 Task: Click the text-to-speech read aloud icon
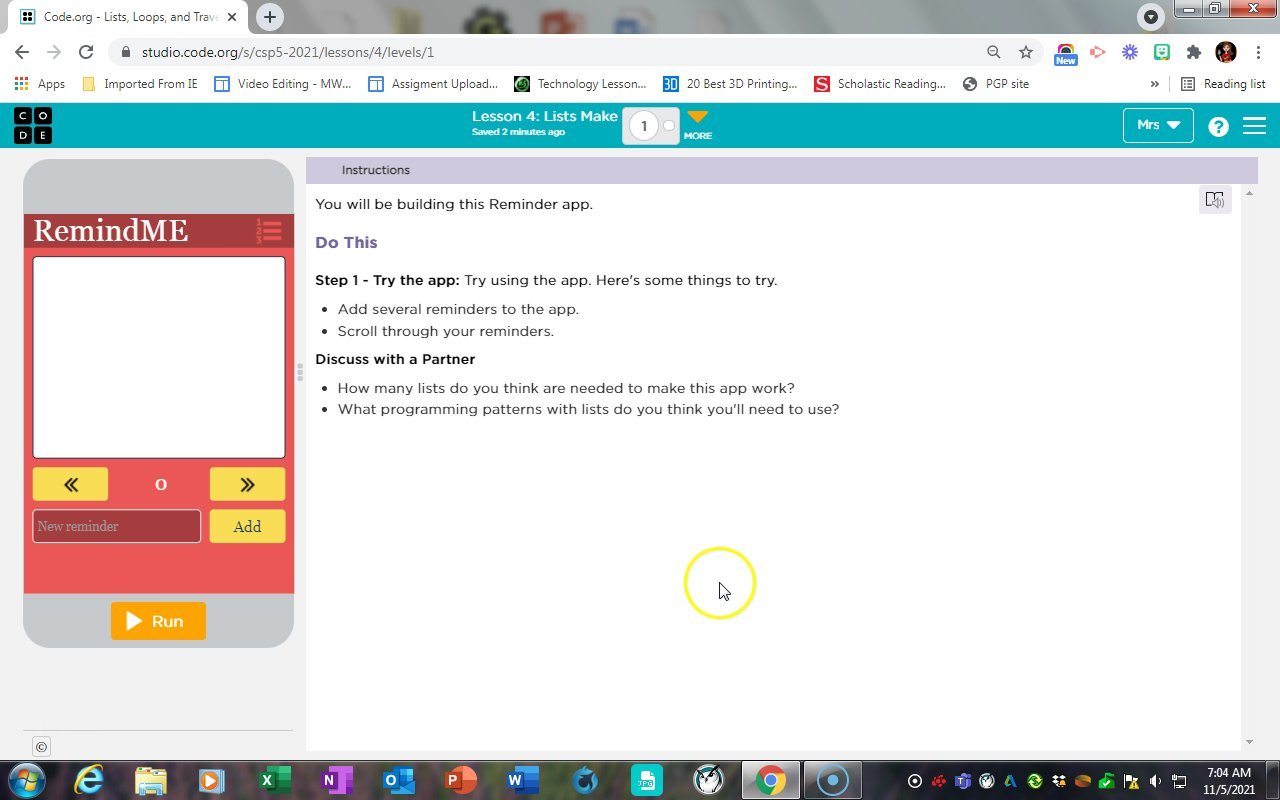(x=1215, y=199)
